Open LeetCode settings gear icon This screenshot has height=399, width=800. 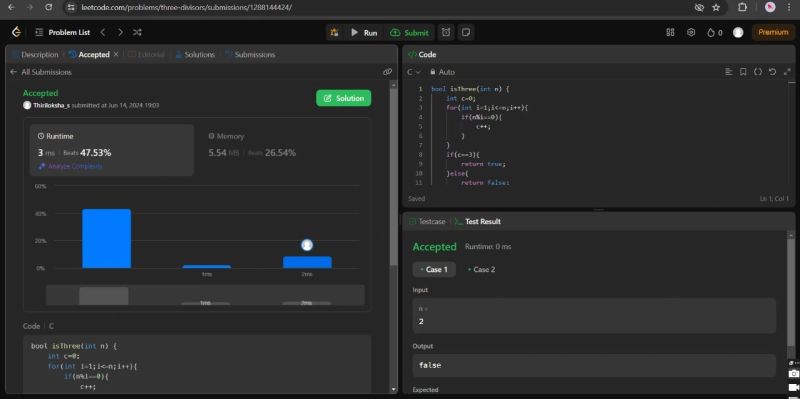pos(691,32)
